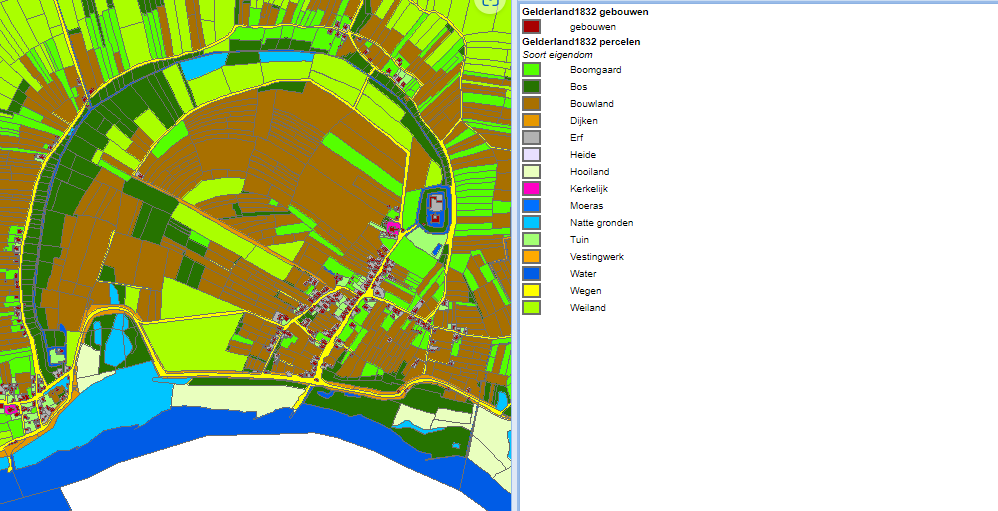
Task: Click the Vestingwerk orange swatch
Action: (x=531, y=256)
